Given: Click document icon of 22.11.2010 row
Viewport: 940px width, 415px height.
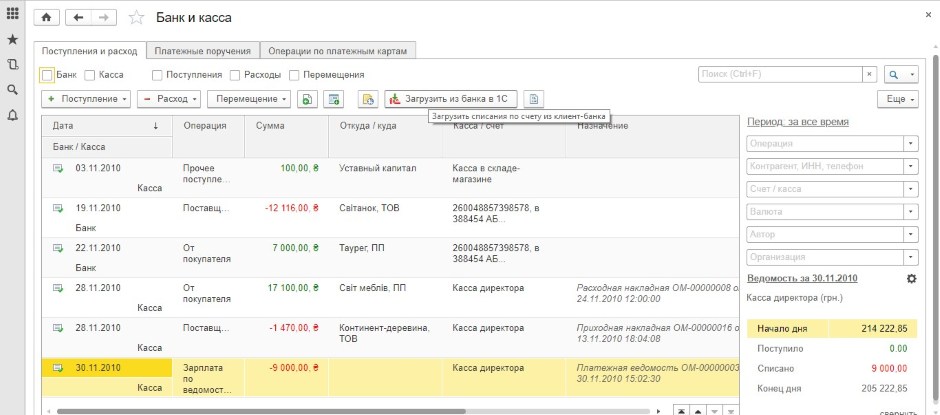Looking at the screenshot, I should click(x=58, y=248).
